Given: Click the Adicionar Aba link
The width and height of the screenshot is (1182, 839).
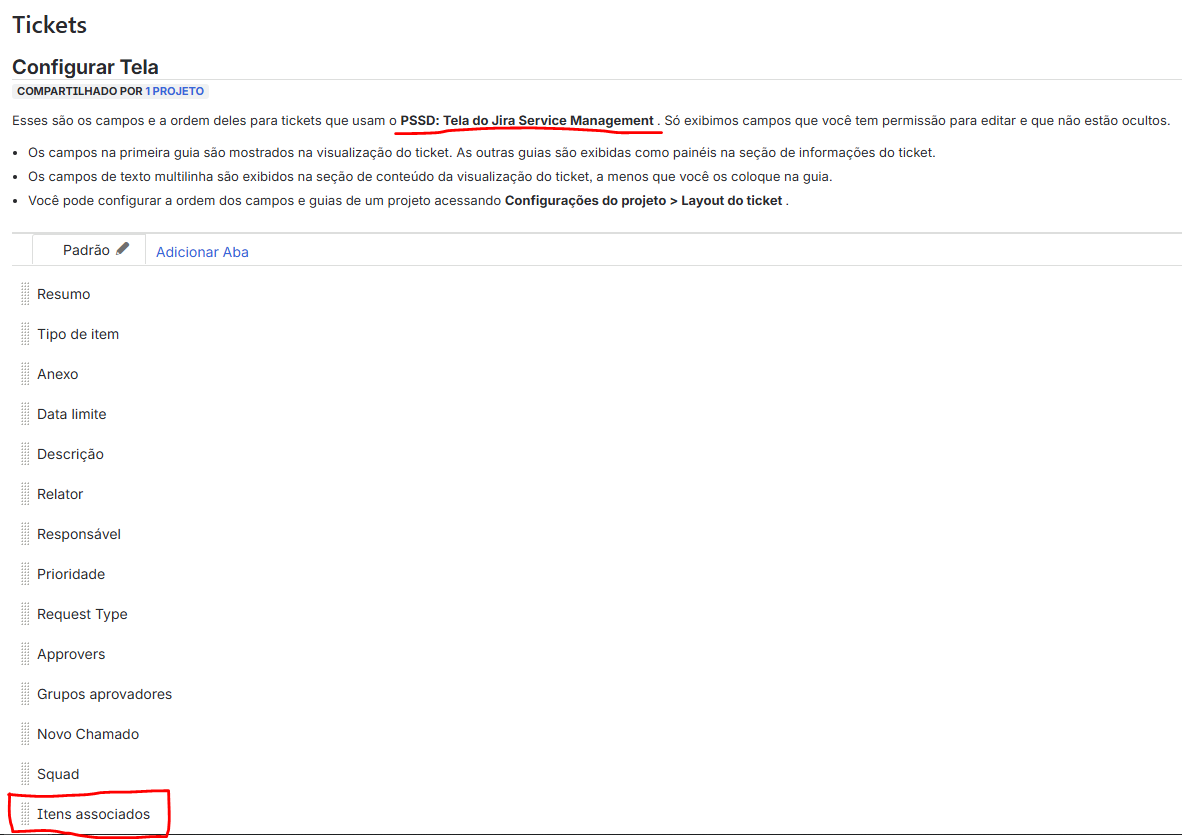Looking at the screenshot, I should (x=202, y=252).
